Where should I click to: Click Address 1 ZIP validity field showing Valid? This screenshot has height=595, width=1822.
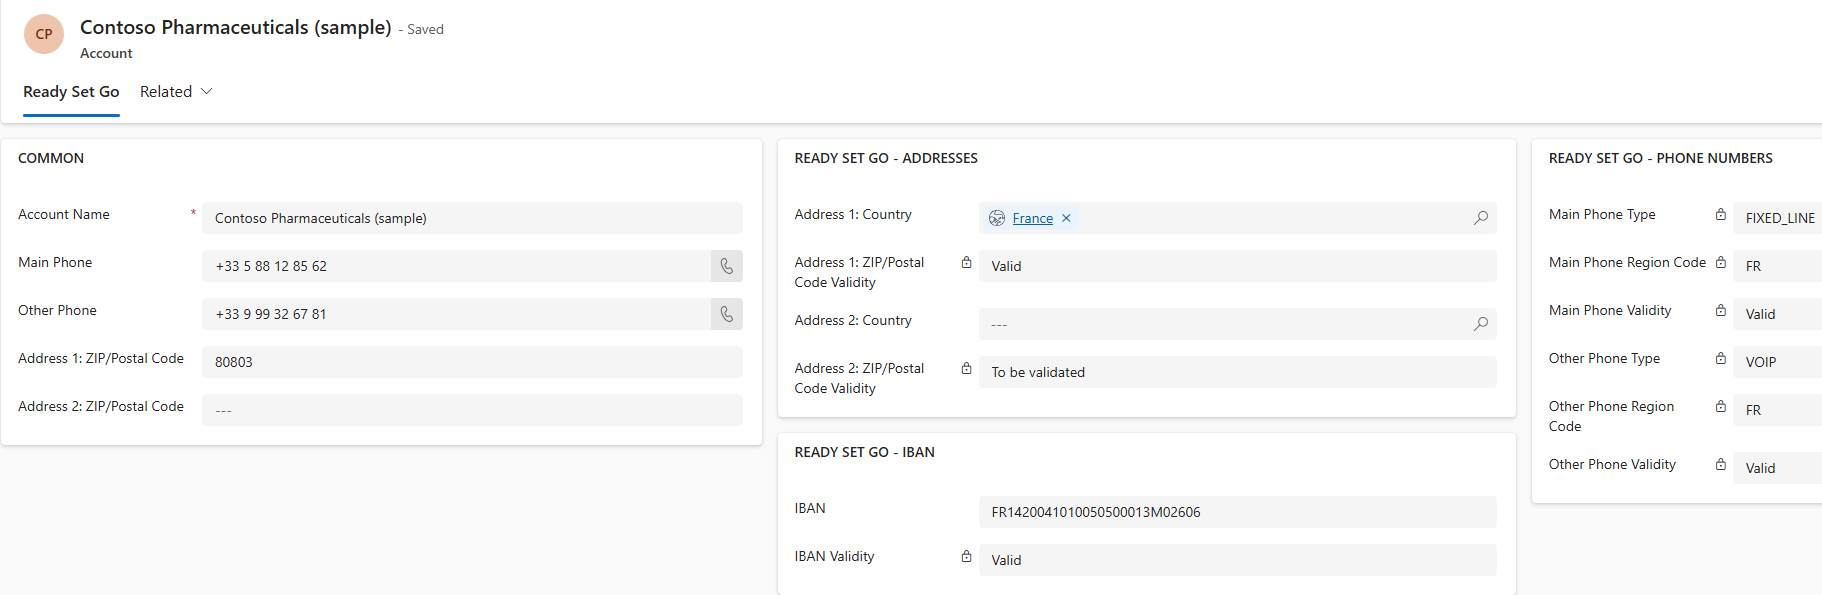[1237, 266]
